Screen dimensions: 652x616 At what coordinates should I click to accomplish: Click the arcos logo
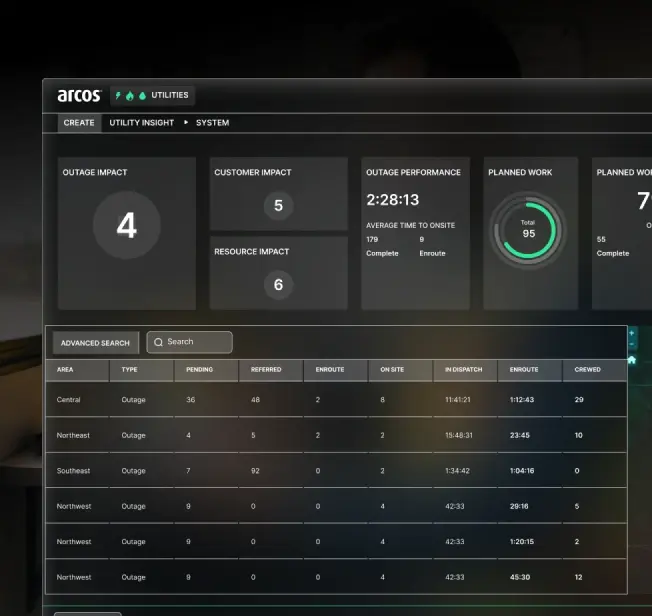pyautogui.click(x=79, y=95)
